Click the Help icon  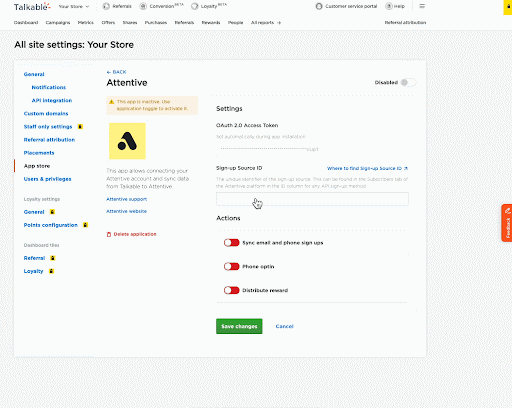pyautogui.click(x=389, y=6)
